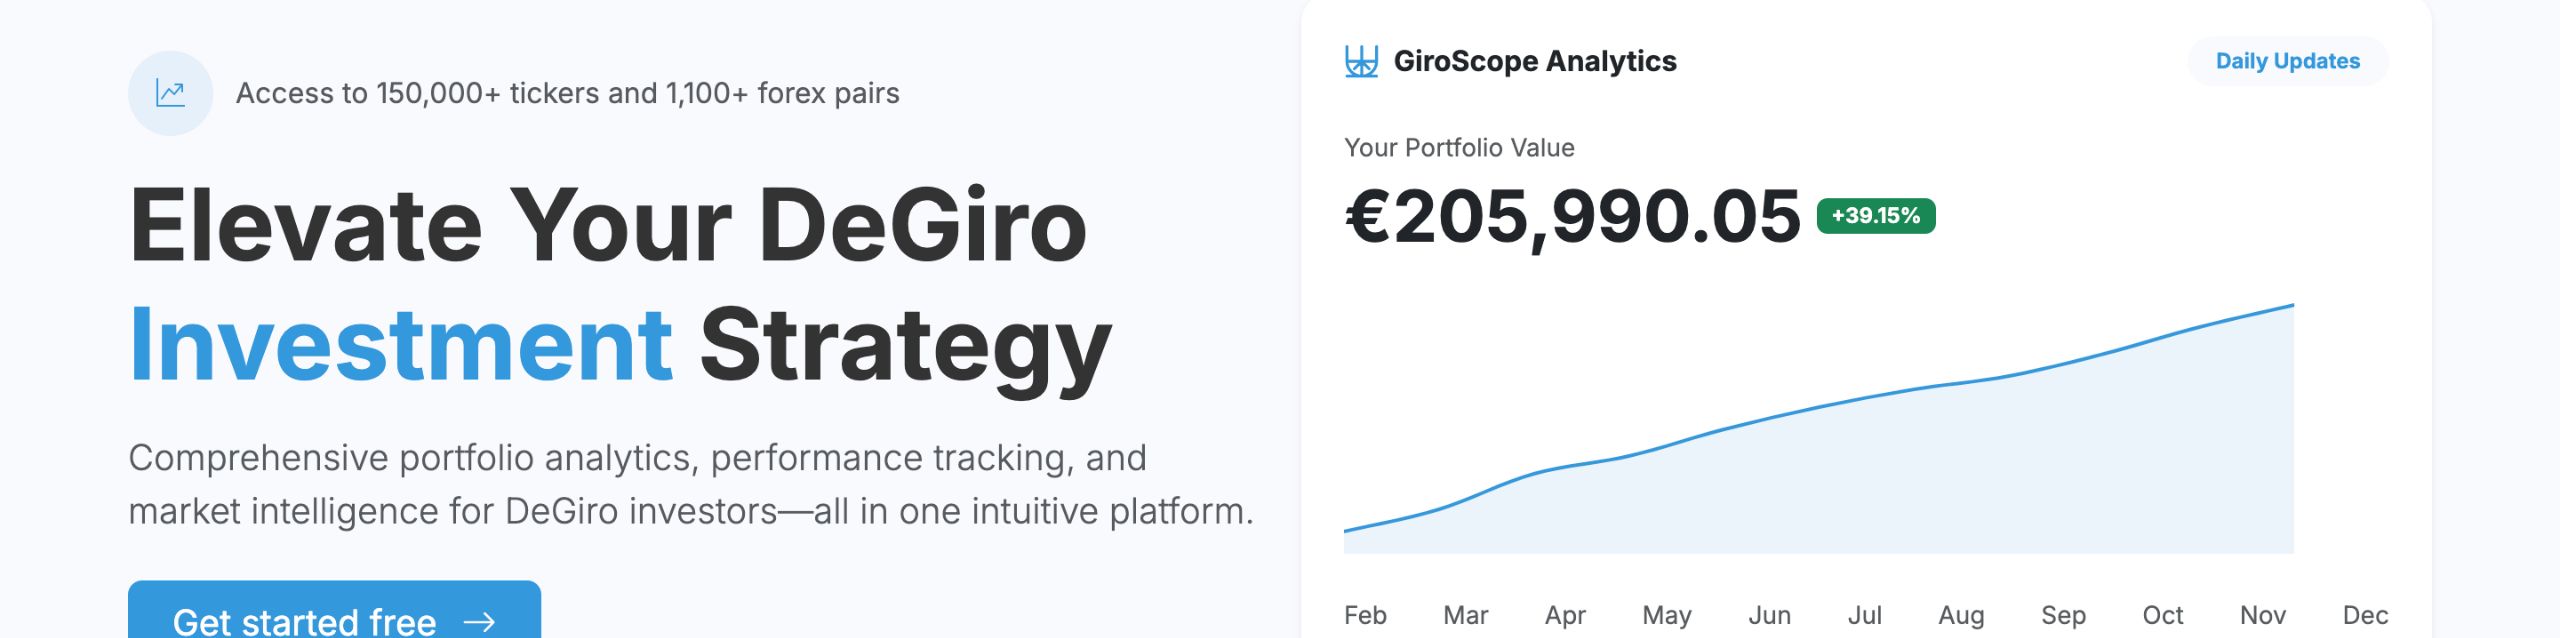The image size is (2560, 638).
Task: Select the Mar label on chart axis
Action: point(1465,615)
